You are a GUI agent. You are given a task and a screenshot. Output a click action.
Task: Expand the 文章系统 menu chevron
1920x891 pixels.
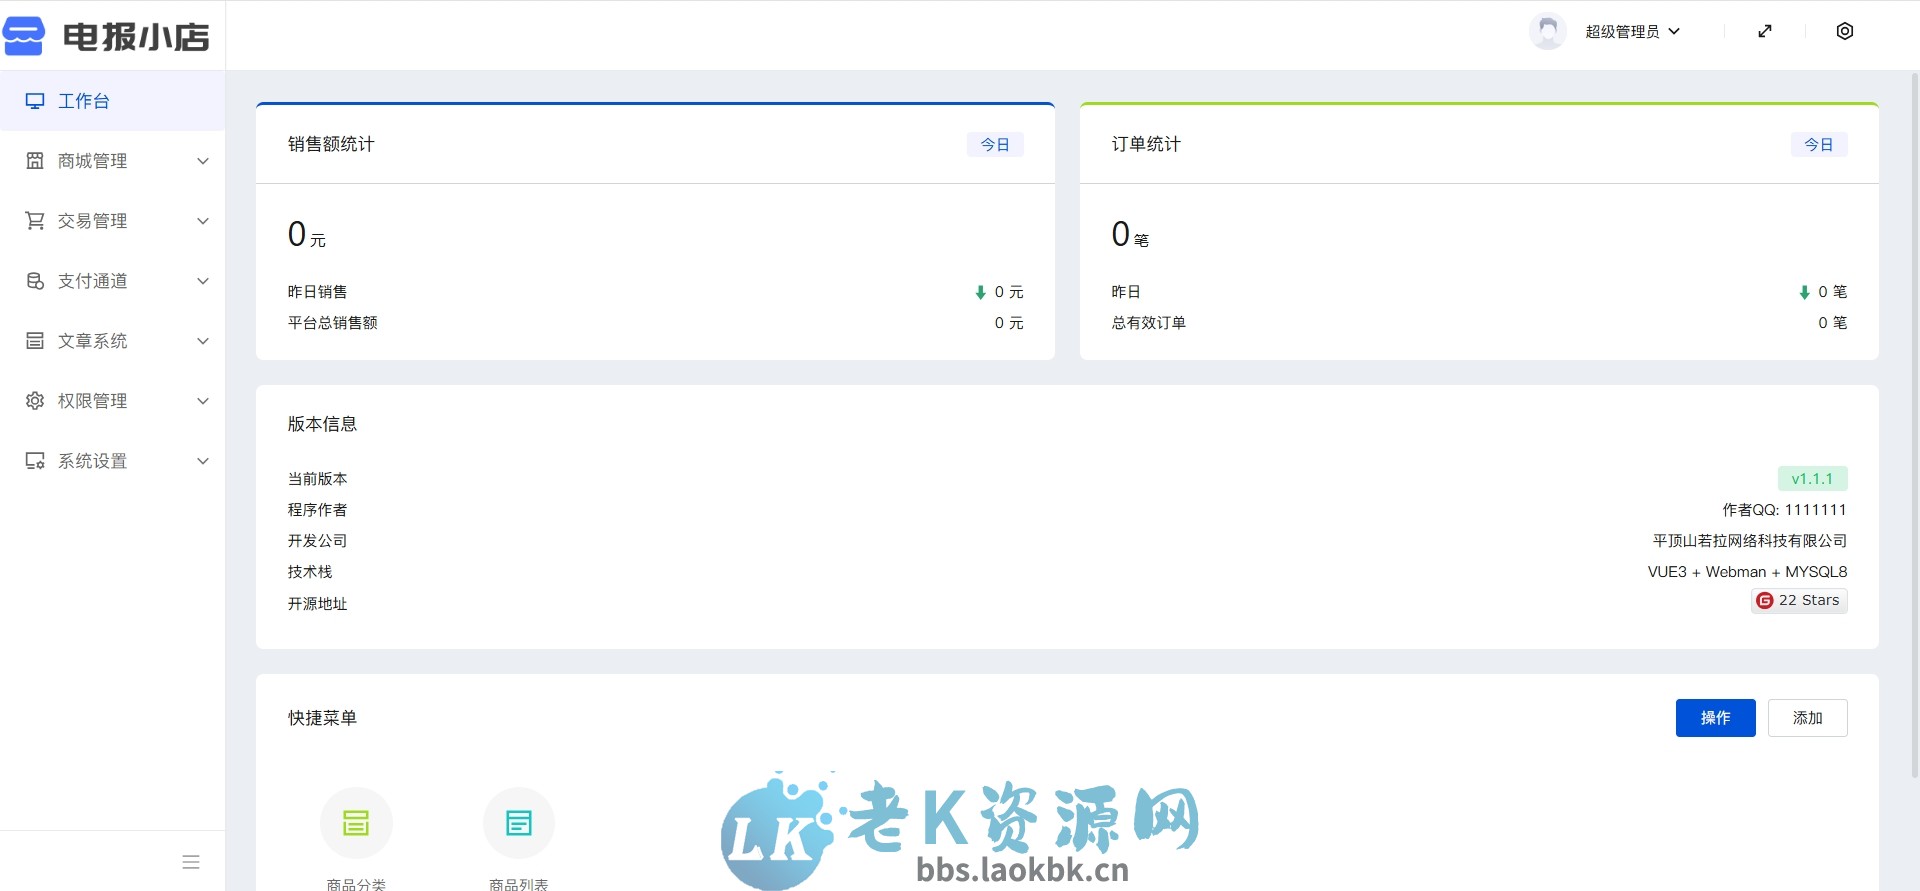click(203, 341)
